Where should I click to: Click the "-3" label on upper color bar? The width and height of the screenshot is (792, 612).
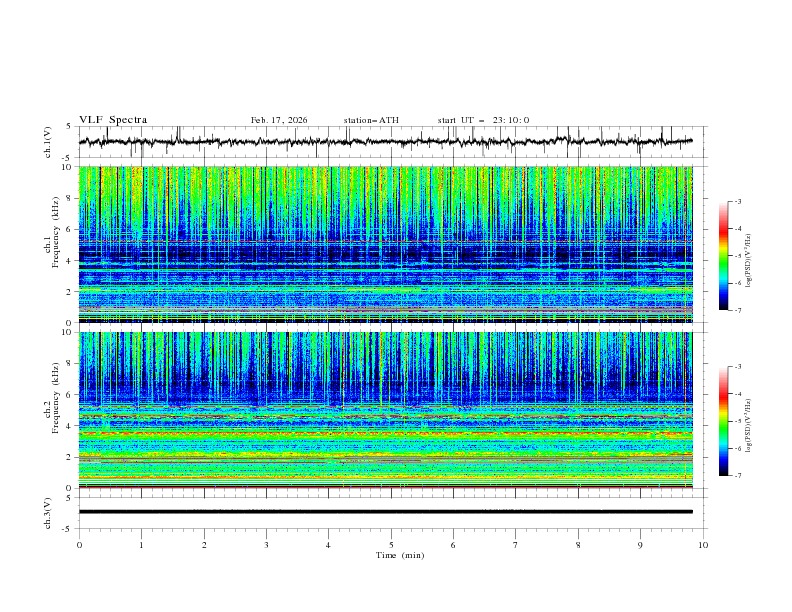pyautogui.click(x=737, y=201)
